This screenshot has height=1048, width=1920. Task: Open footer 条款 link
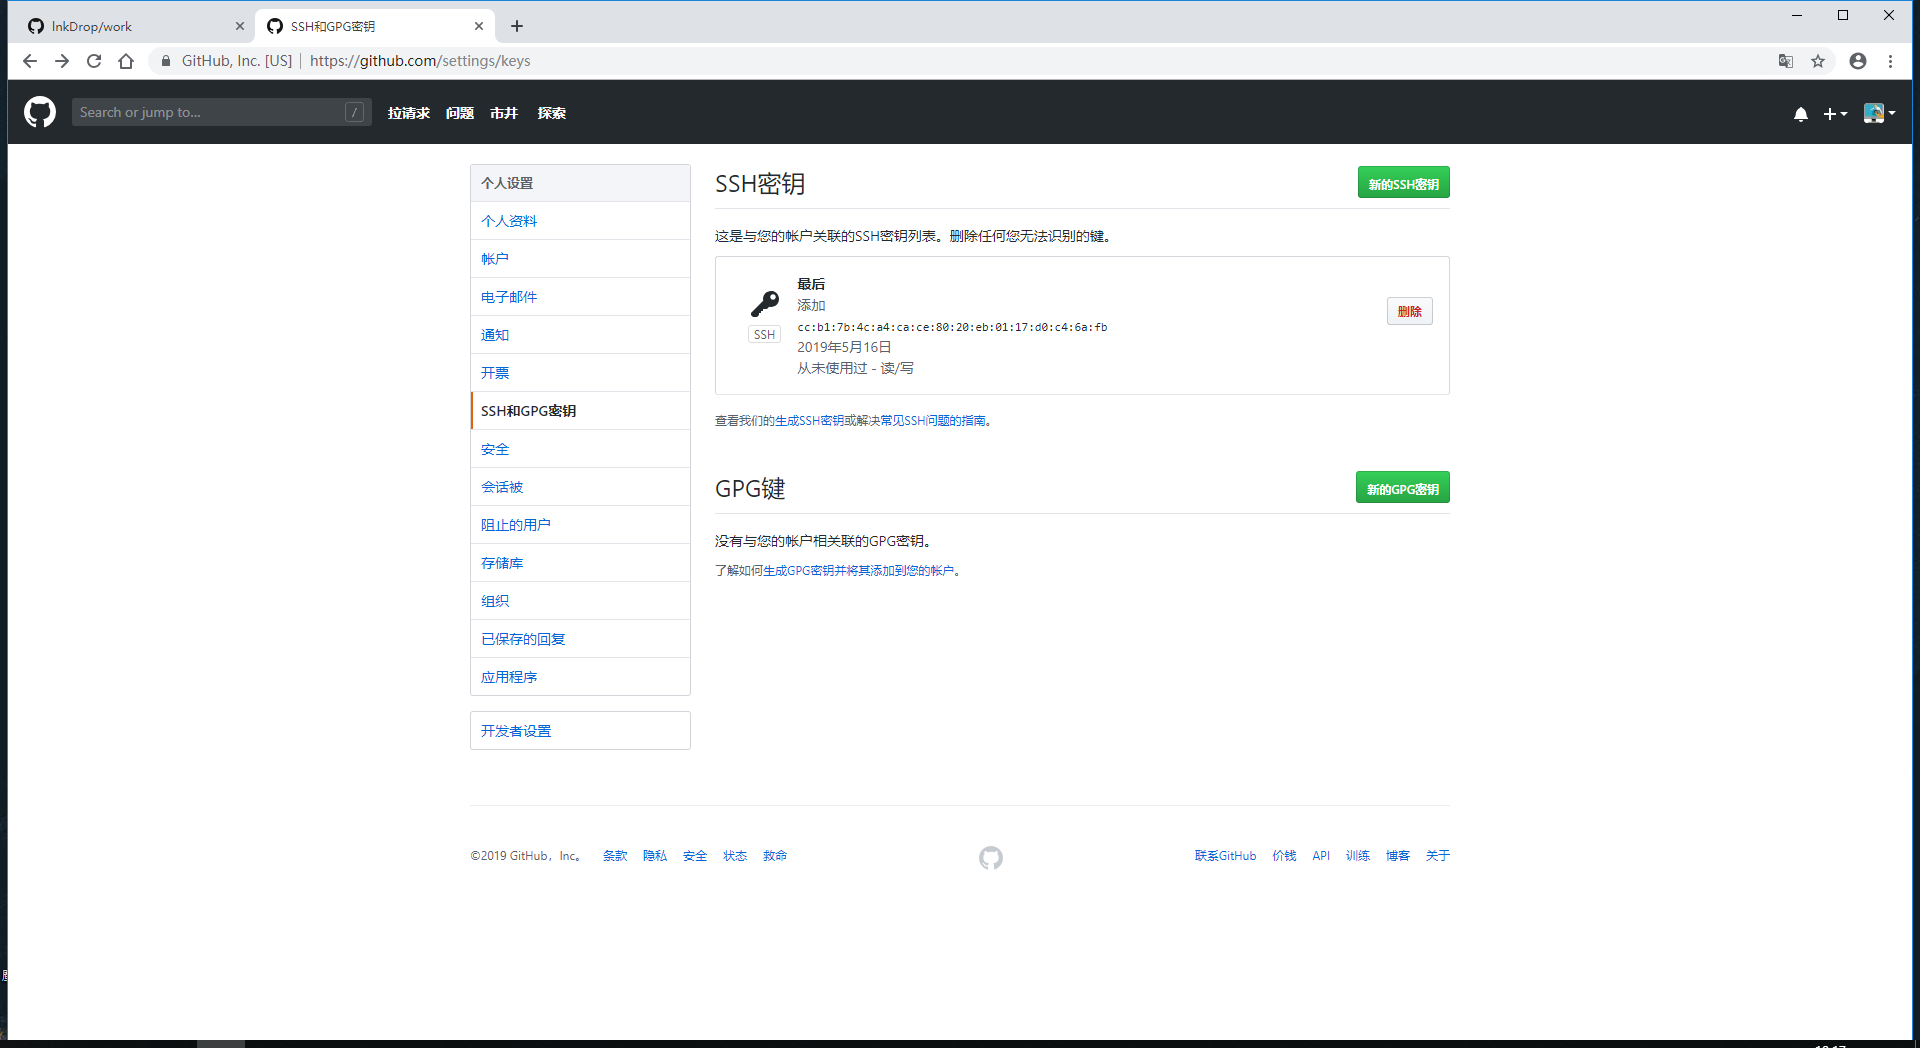coord(615,856)
